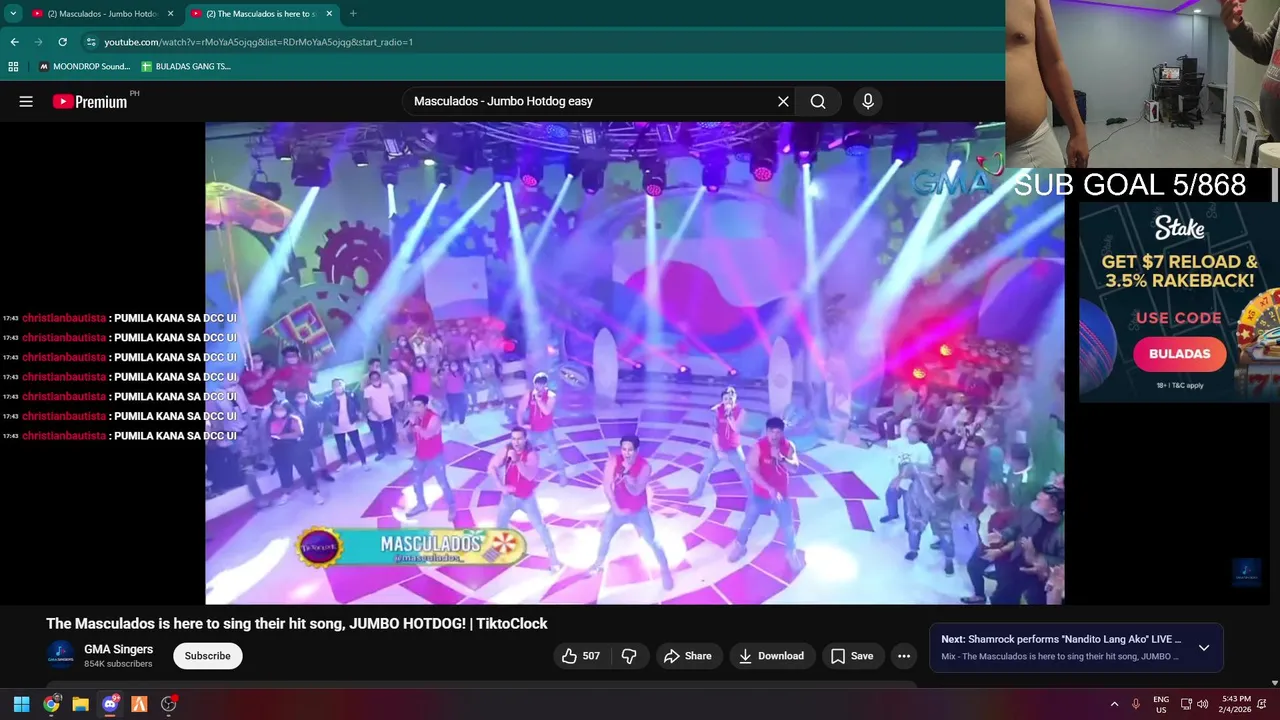The width and height of the screenshot is (1280, 720).
Task: Open the Chrome tab search dropdown
Action: [13, 14]
